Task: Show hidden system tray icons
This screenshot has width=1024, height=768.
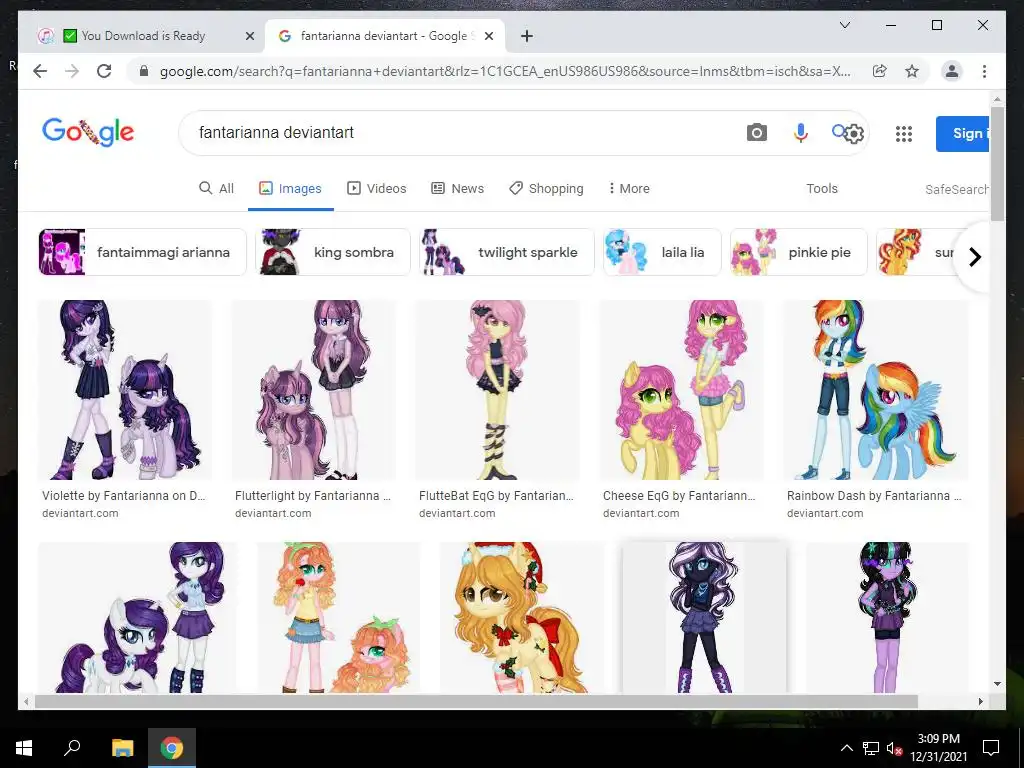Action: click(x=846, y=748)
